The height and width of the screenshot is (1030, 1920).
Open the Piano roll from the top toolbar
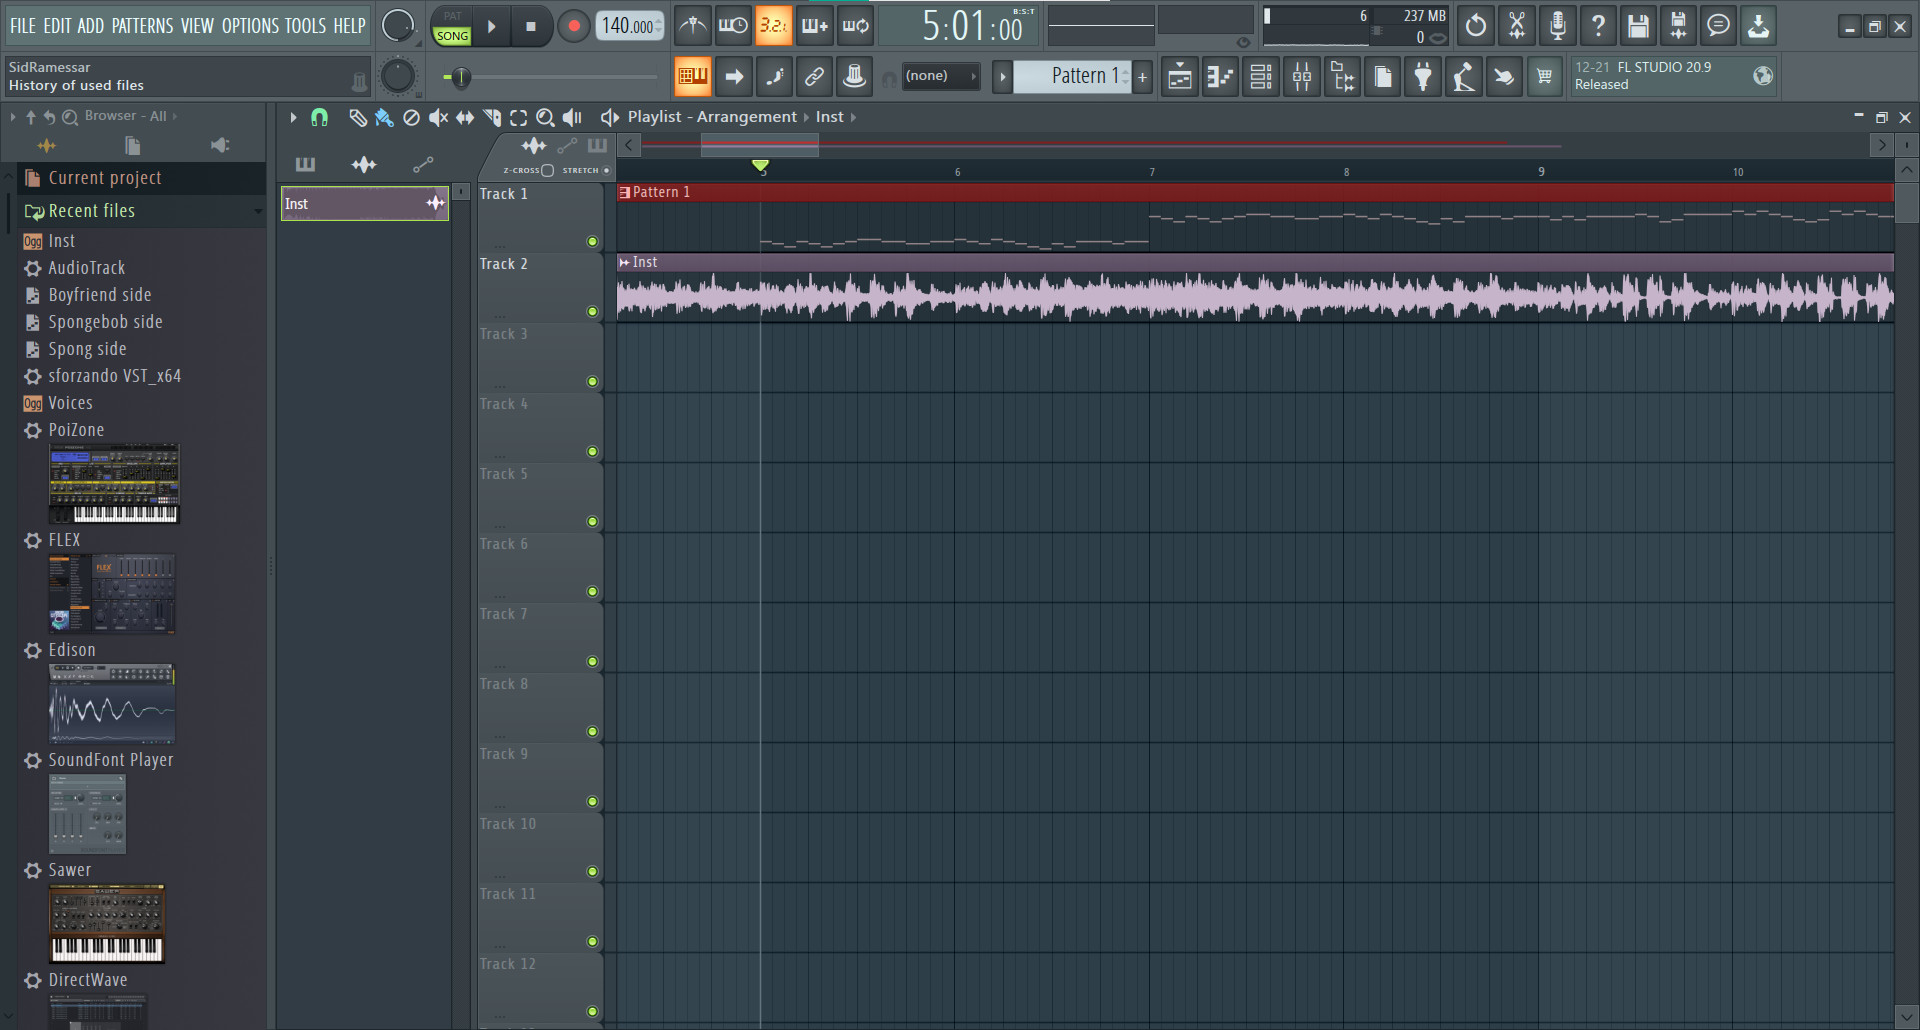[1220, 76]
